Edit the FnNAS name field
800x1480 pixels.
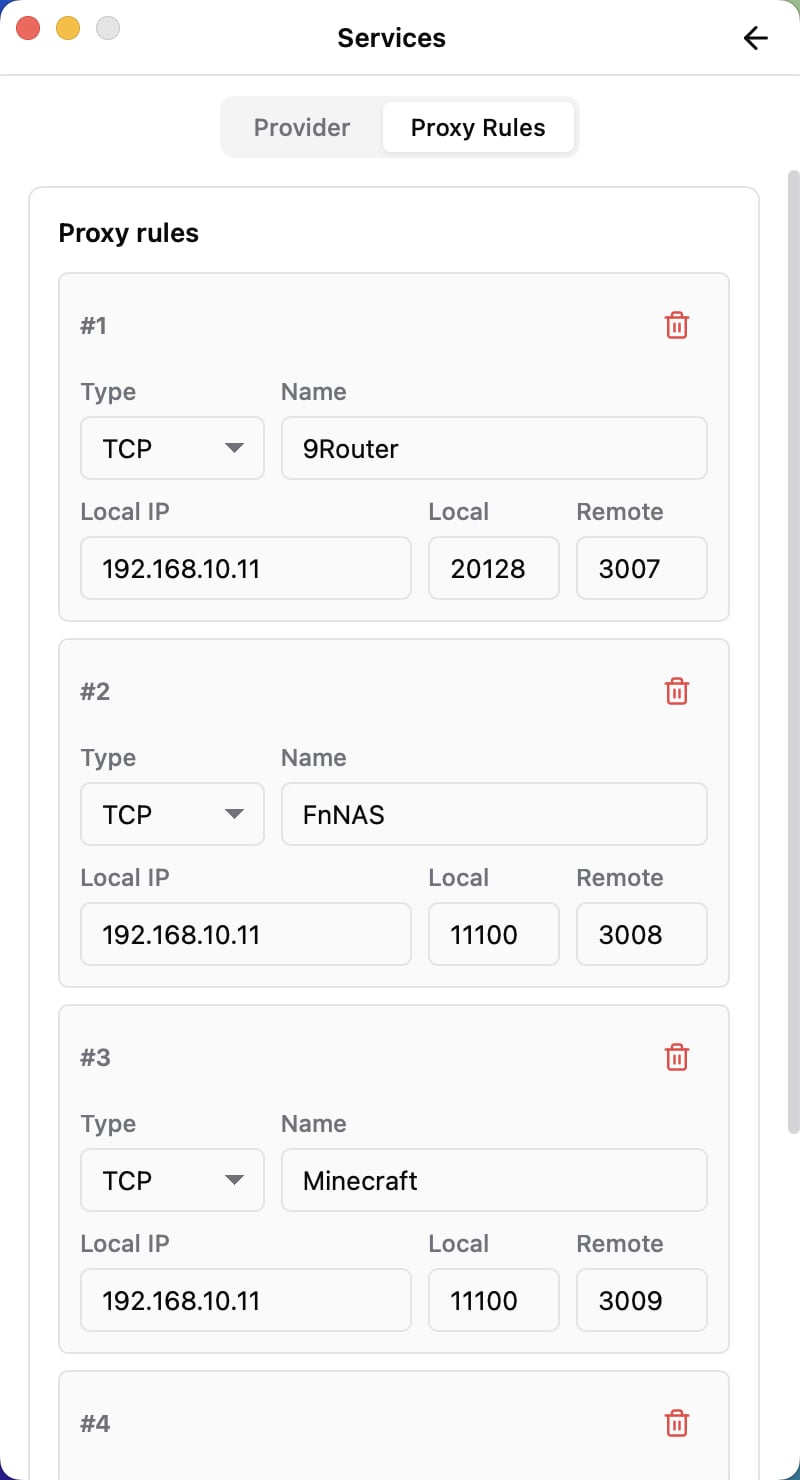494,814
